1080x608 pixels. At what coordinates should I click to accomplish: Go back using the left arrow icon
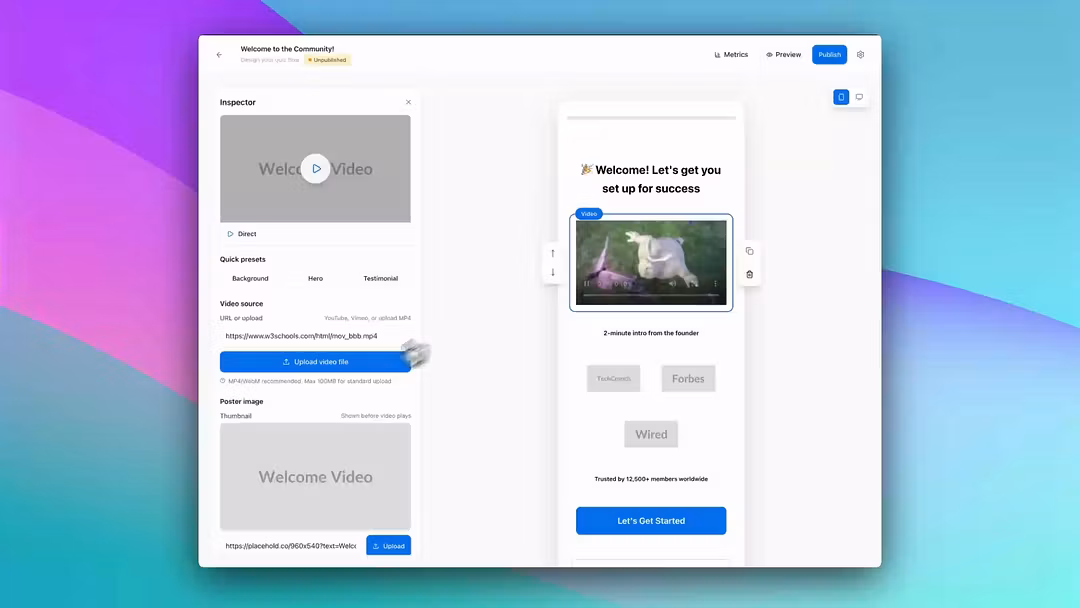(219, 55)
